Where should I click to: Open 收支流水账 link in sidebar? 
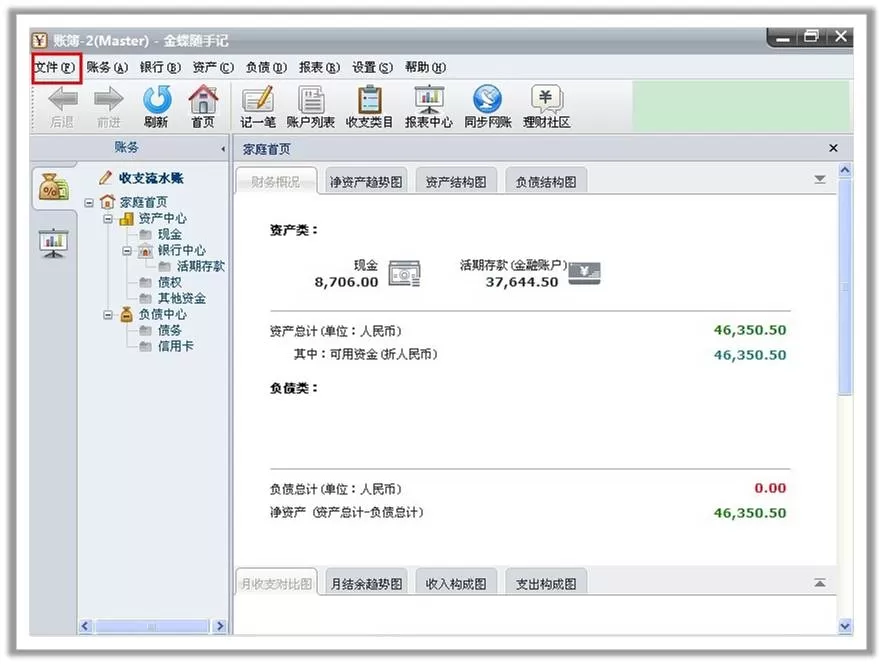(151, 178)
